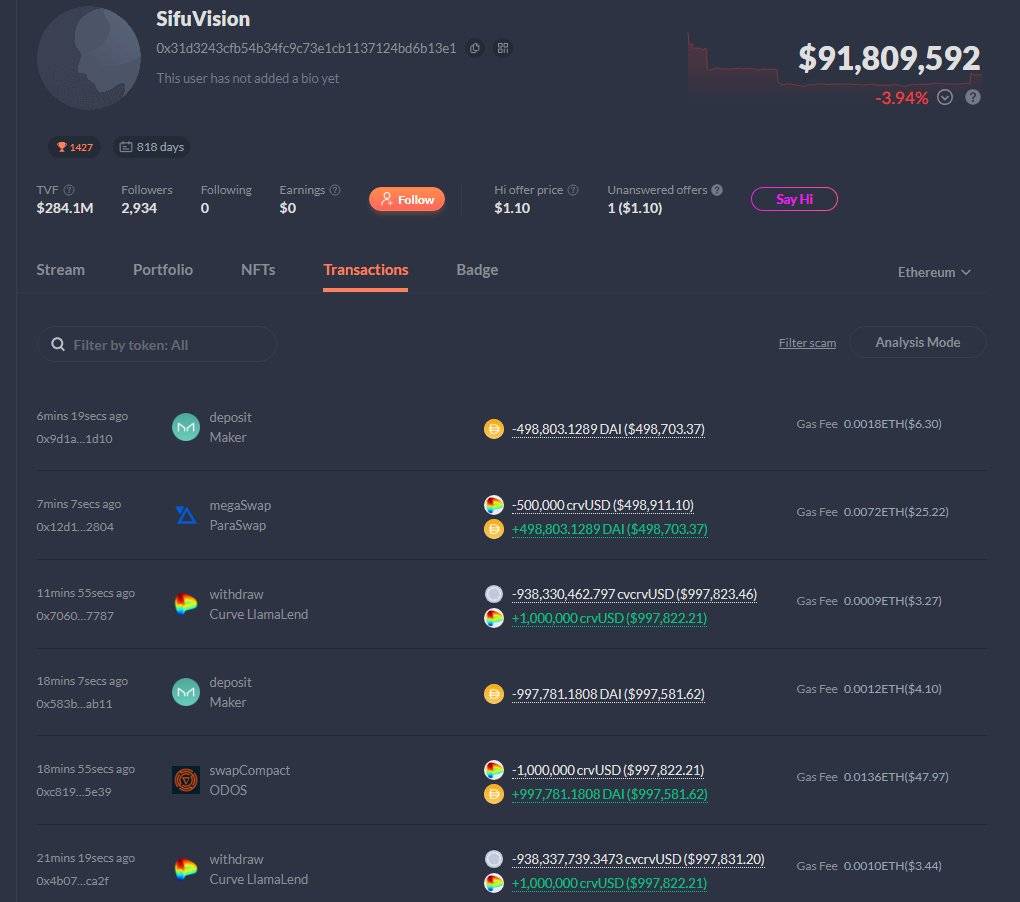Click cvcrvUSD icon beside -938,337,739.3473
This screenshot has width=1020, height=902.
click(494, 859)
